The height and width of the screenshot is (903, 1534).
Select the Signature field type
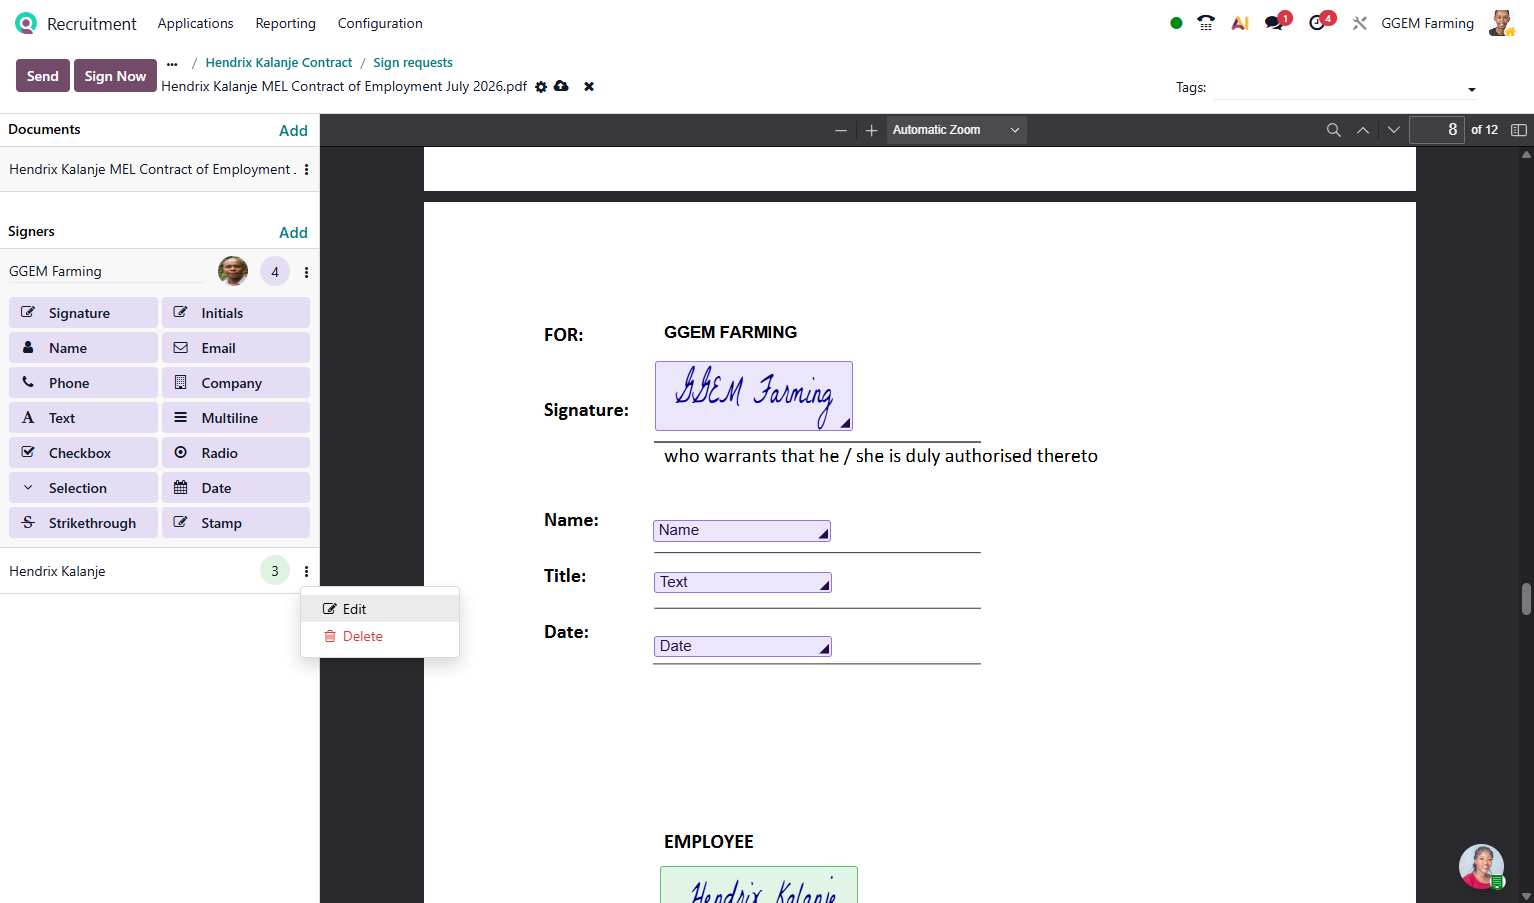(84, 313)
